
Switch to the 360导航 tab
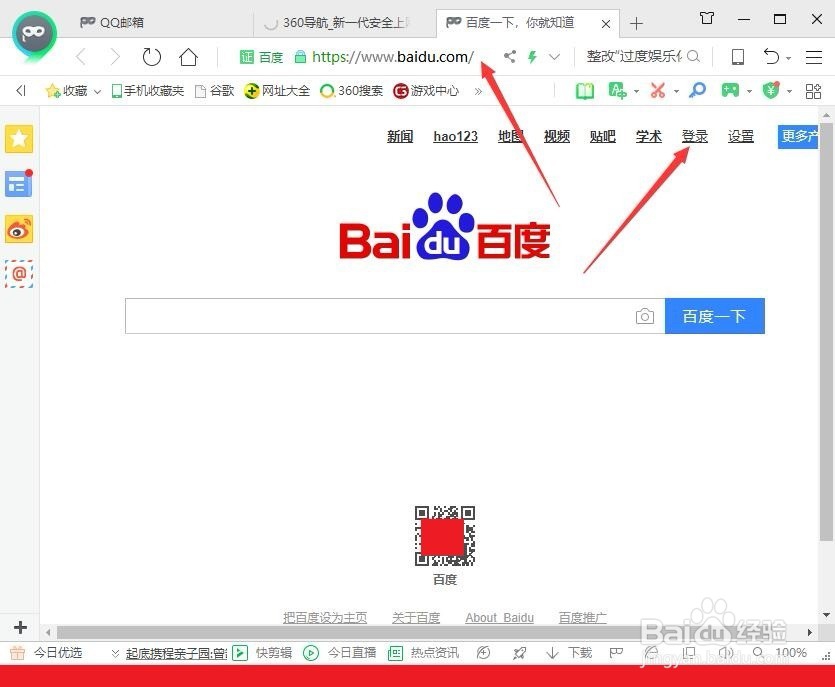[x=344, y=22]
